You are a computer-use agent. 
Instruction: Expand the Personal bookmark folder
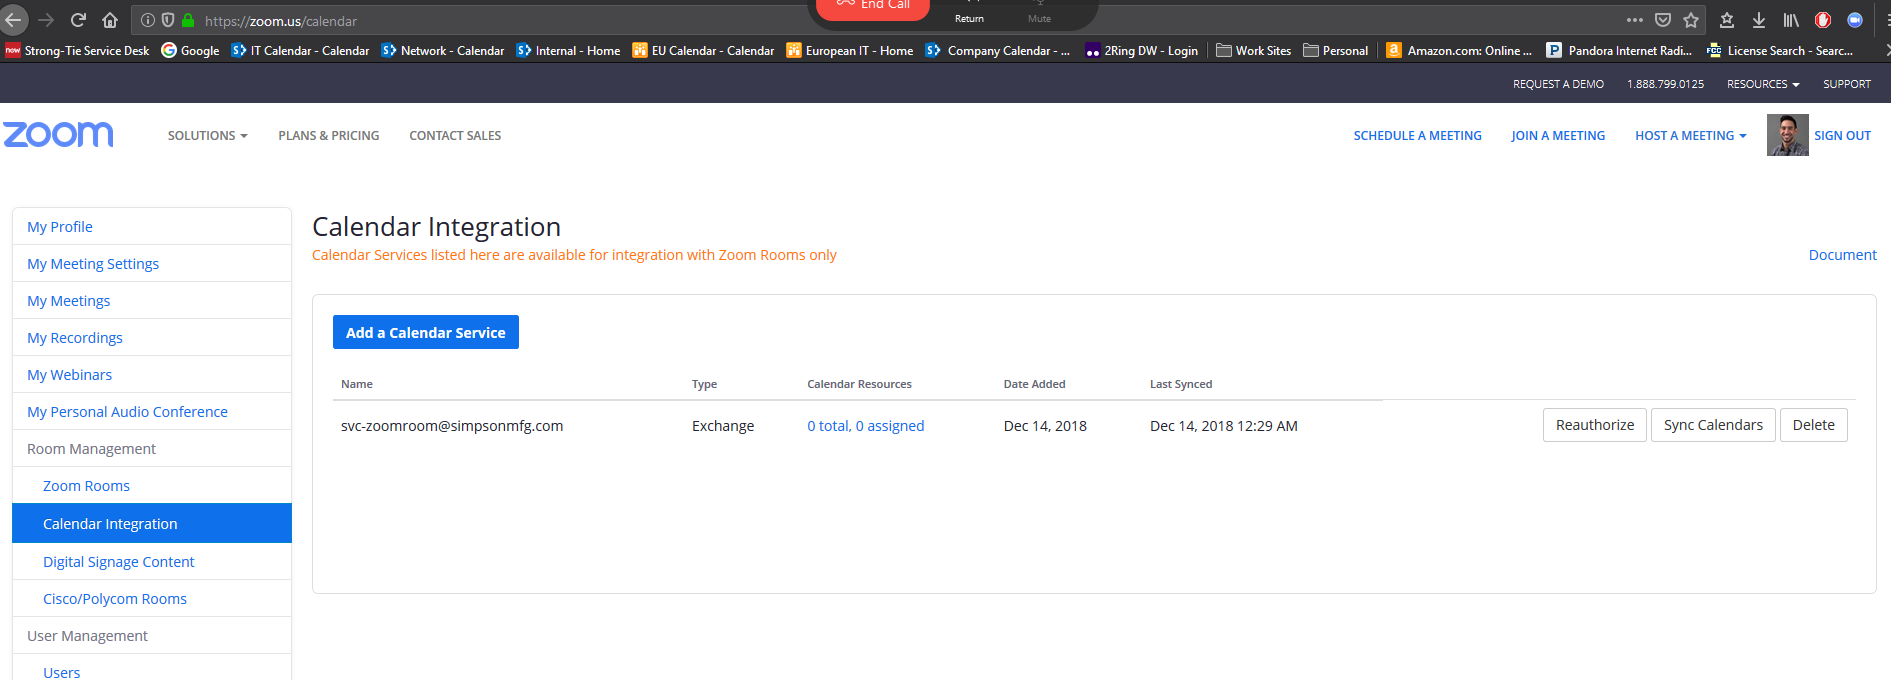(1335, 50)
